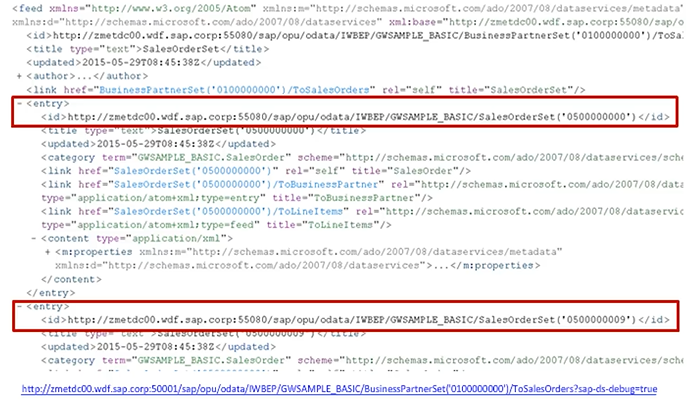This screenshot has height=403, width=697.
Task: Collapse the entry with id SalesOrderSet('0500000009')
Action: click(20, 307)
